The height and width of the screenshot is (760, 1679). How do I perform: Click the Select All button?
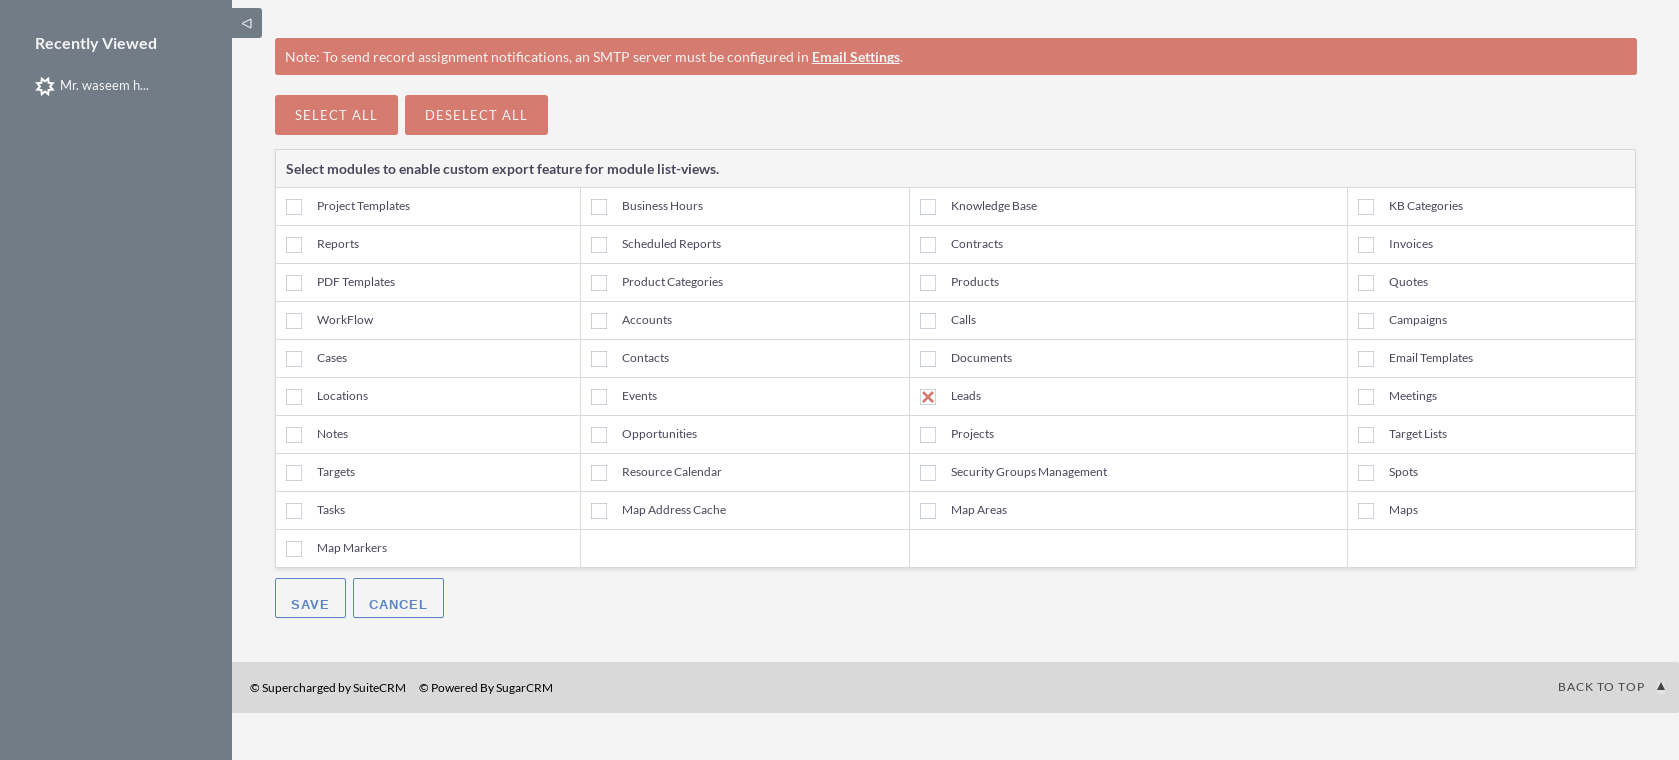click(336, 115)
